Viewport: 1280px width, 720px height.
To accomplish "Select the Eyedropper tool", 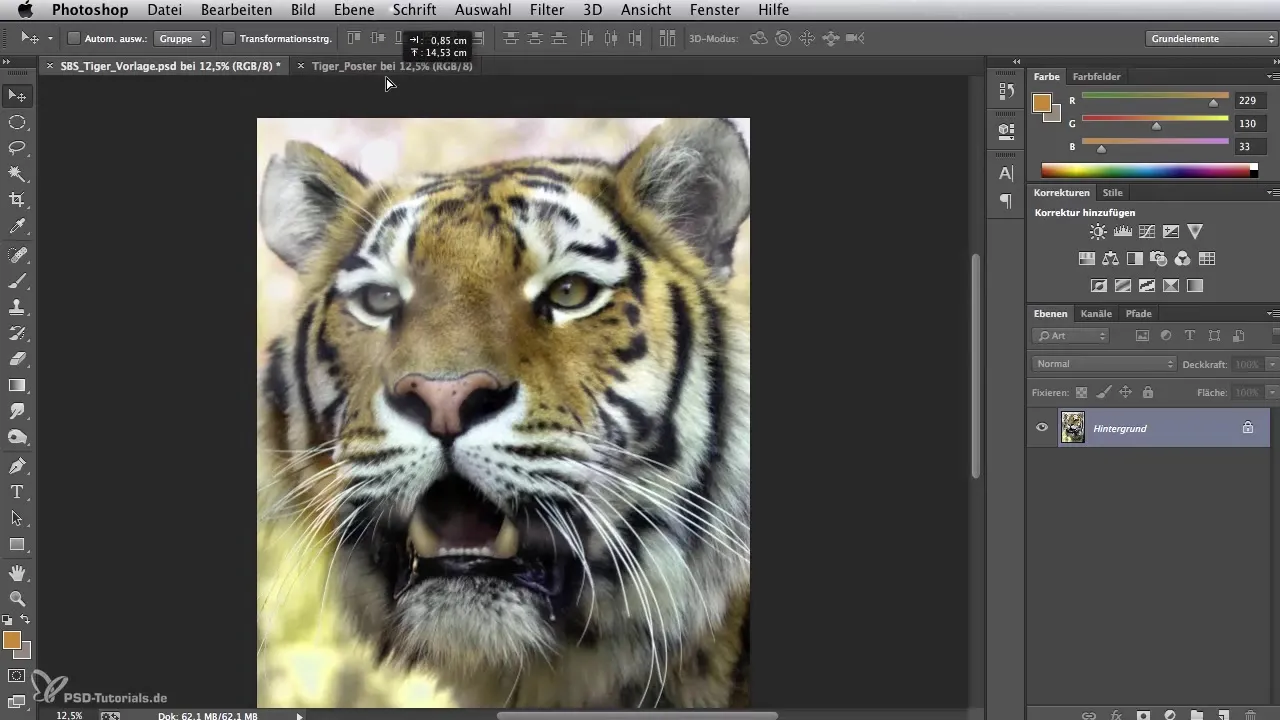I will tap(17, 227).
